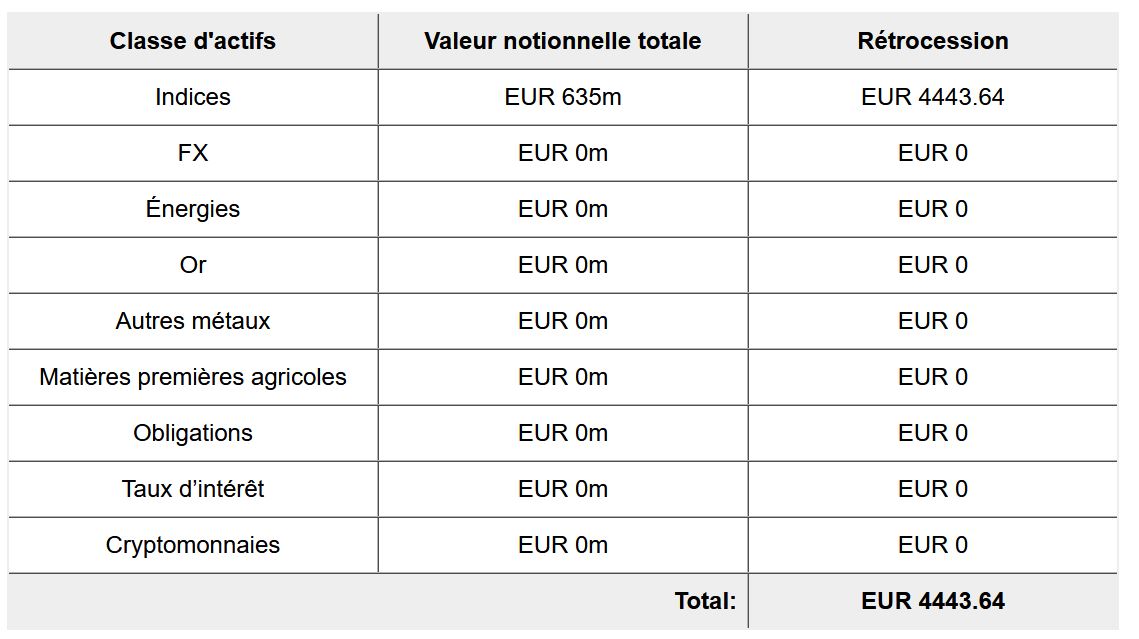Click the Taux d'intérêt cell

[193, 489]
